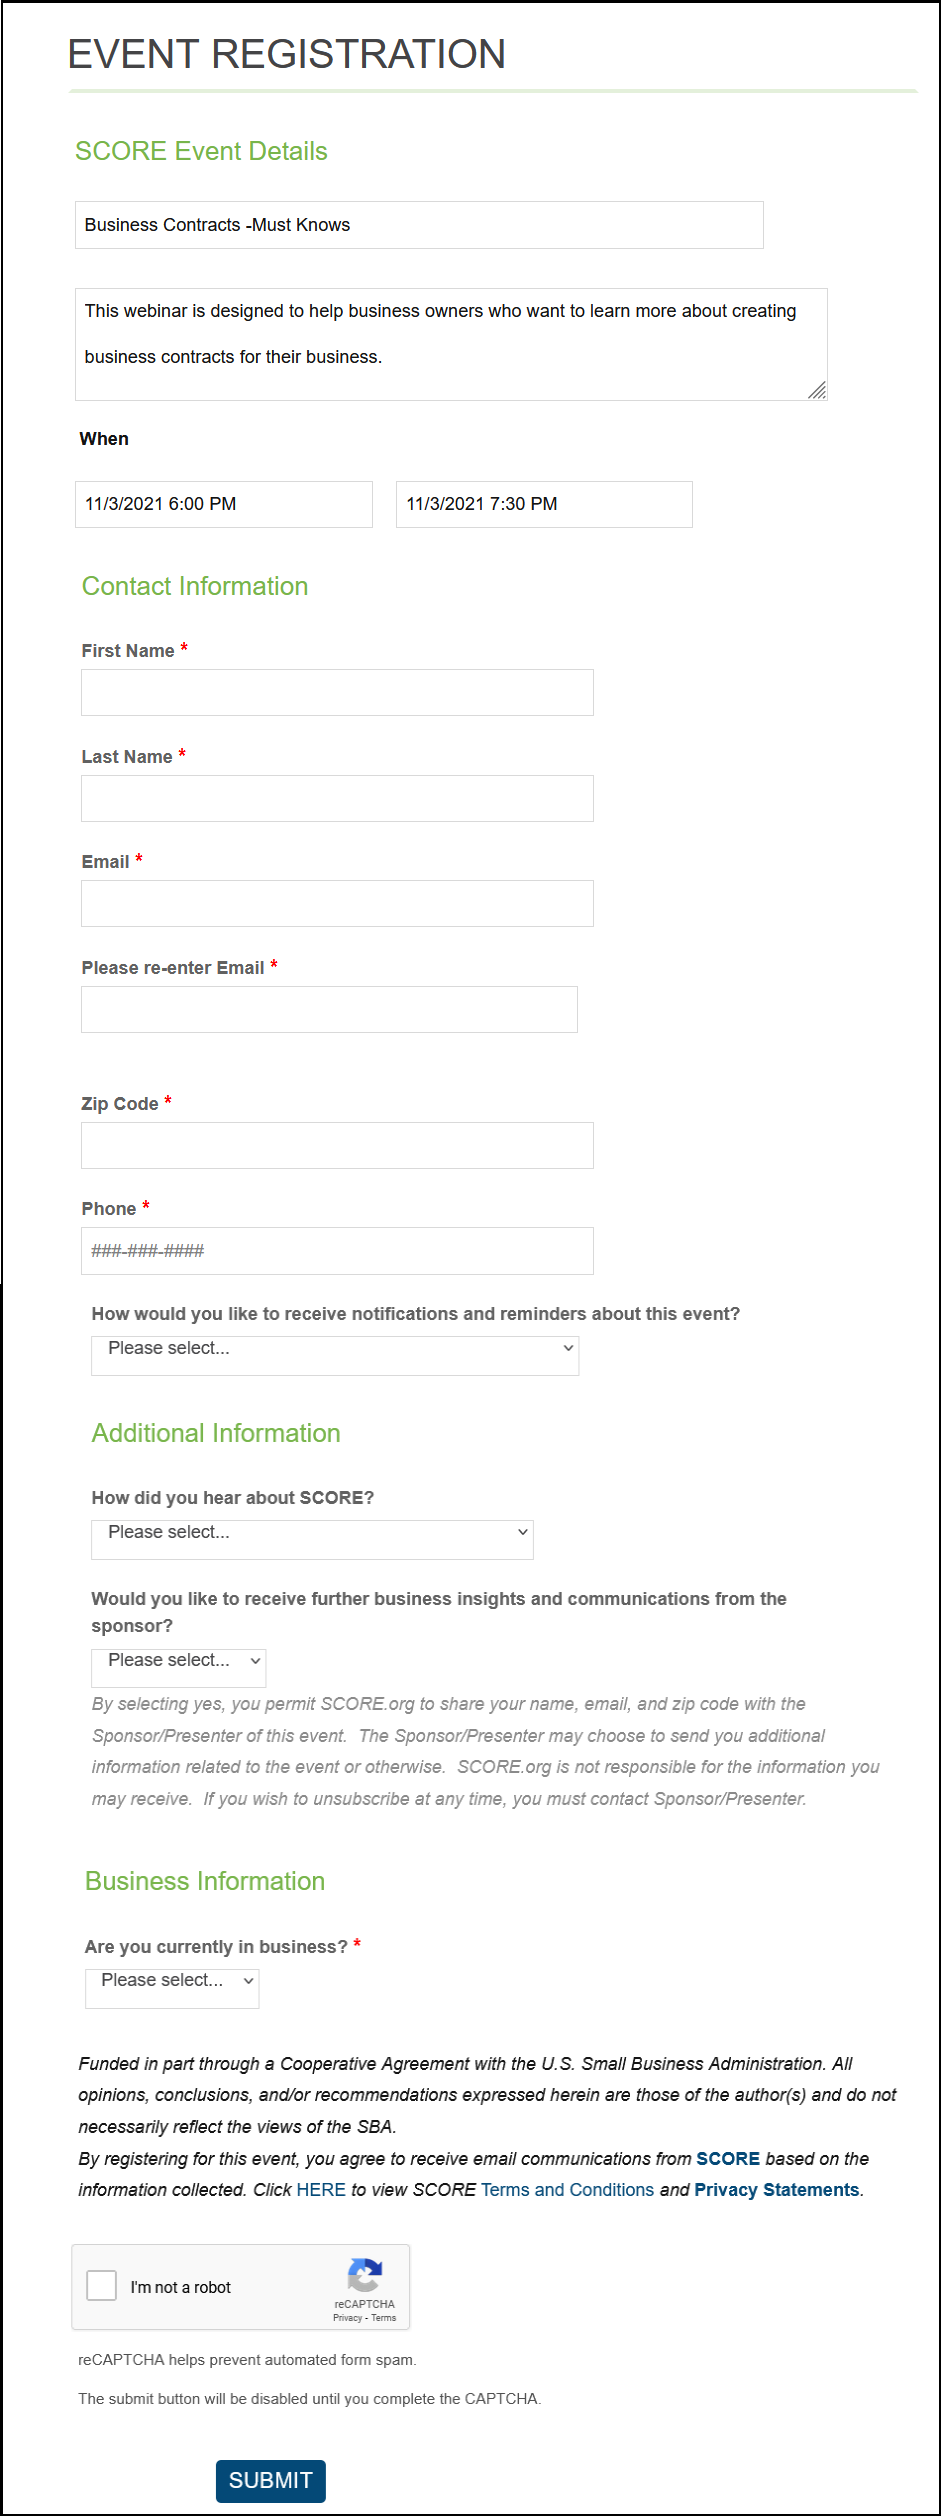Click the Please re-enter Email field
This screenshot has width=941, height=2516.
pos(329,1009)
